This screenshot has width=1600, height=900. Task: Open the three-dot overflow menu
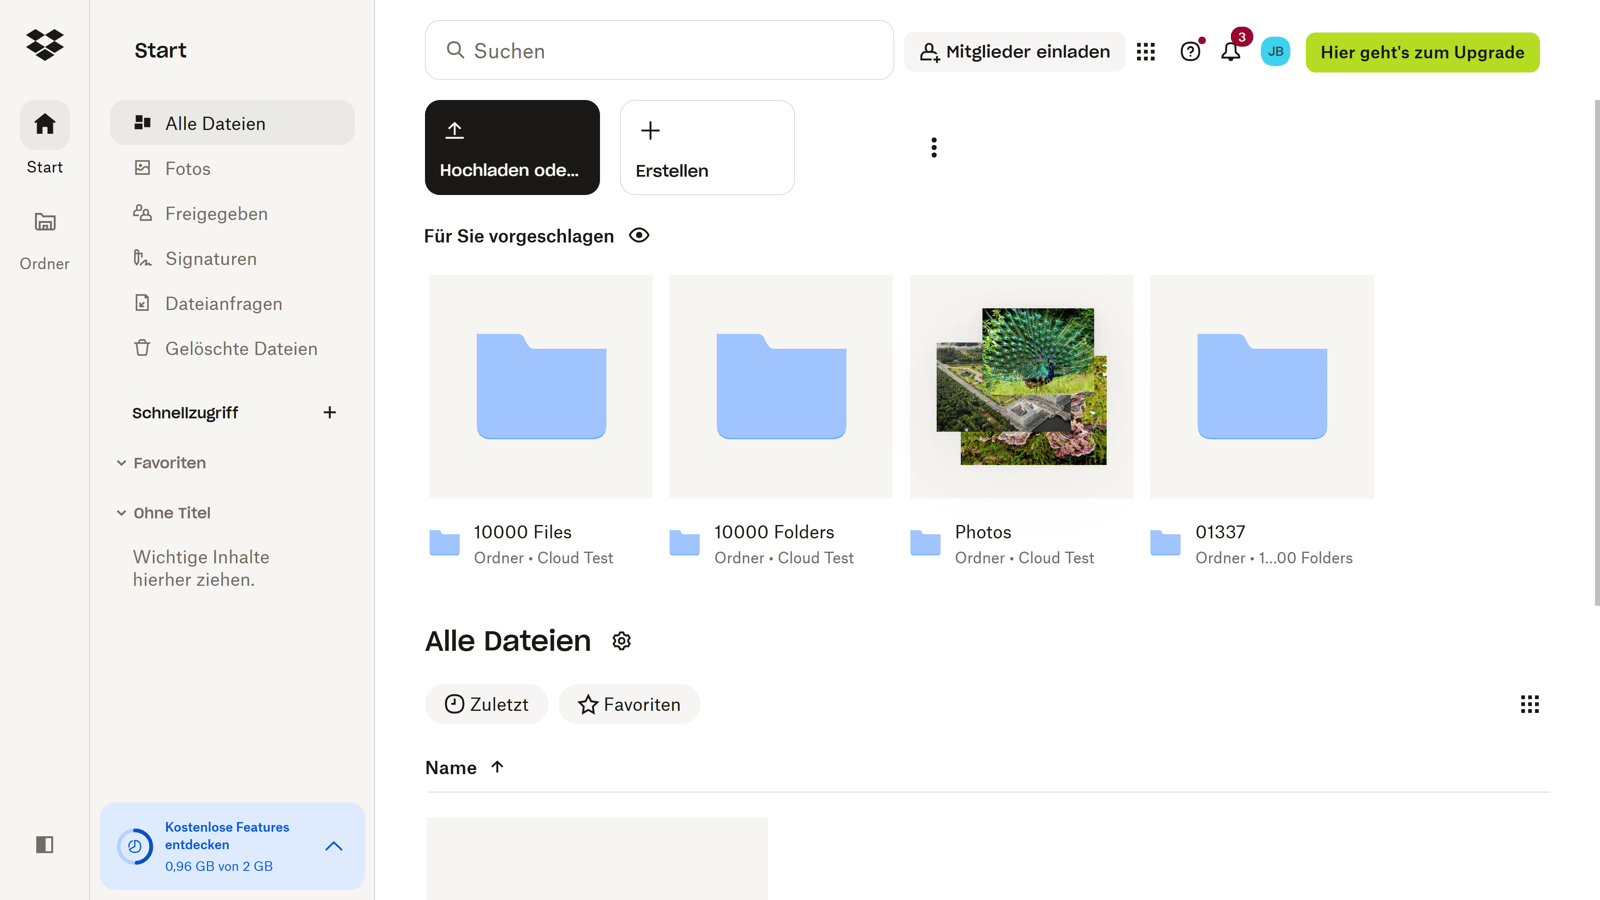(933, 147)
